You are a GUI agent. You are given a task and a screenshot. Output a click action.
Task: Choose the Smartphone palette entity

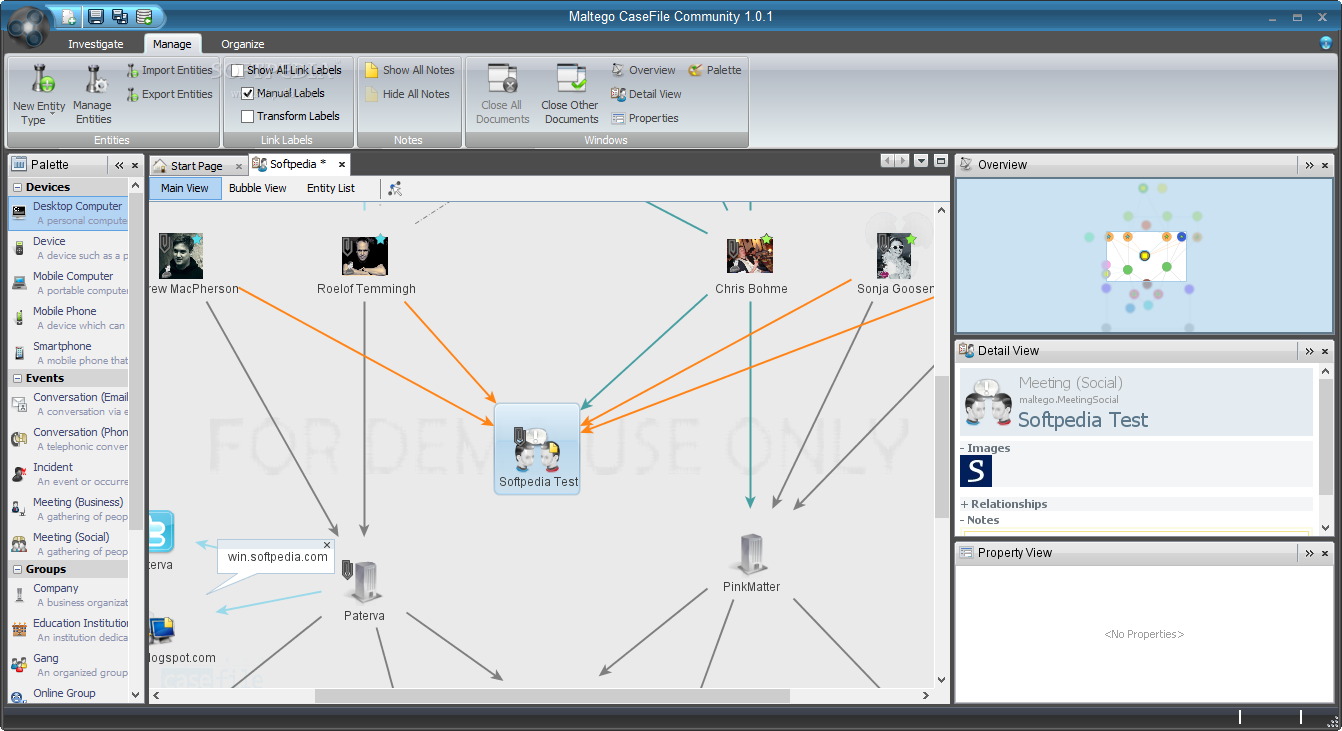point(69,353)
